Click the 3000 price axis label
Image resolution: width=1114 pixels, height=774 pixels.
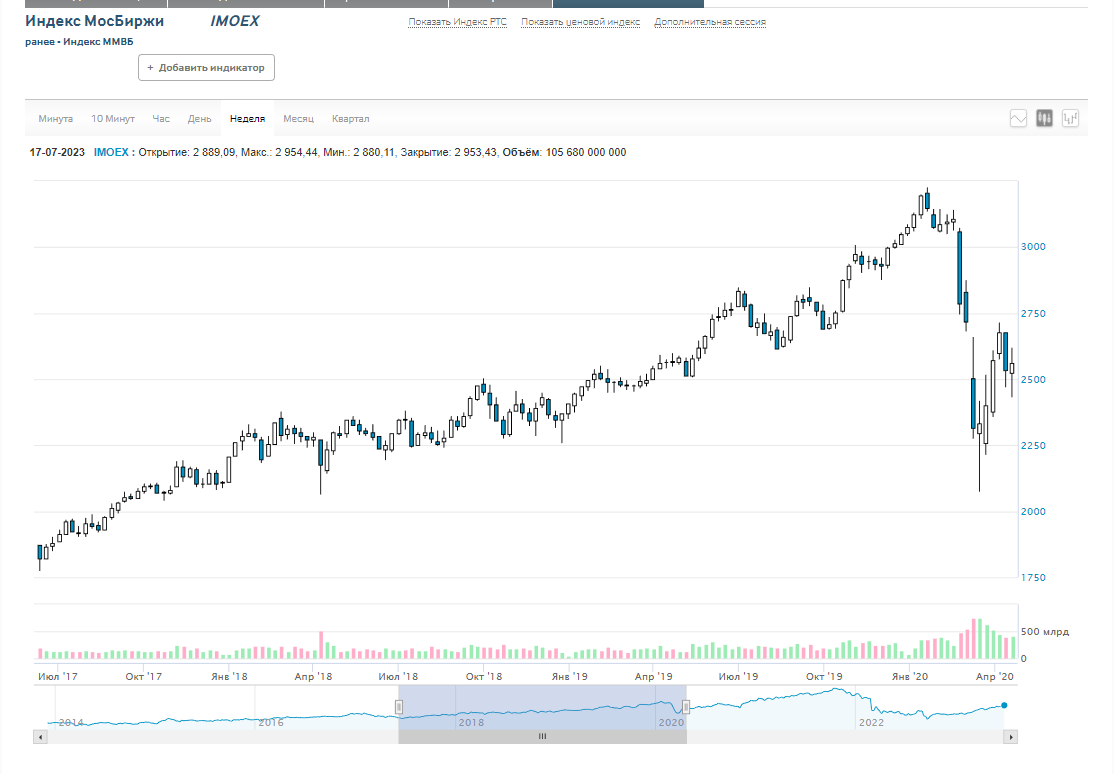1033,247
